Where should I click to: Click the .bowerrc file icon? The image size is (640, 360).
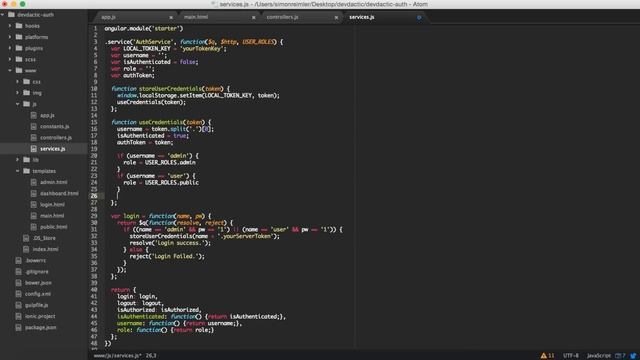[x=18, y=260]
